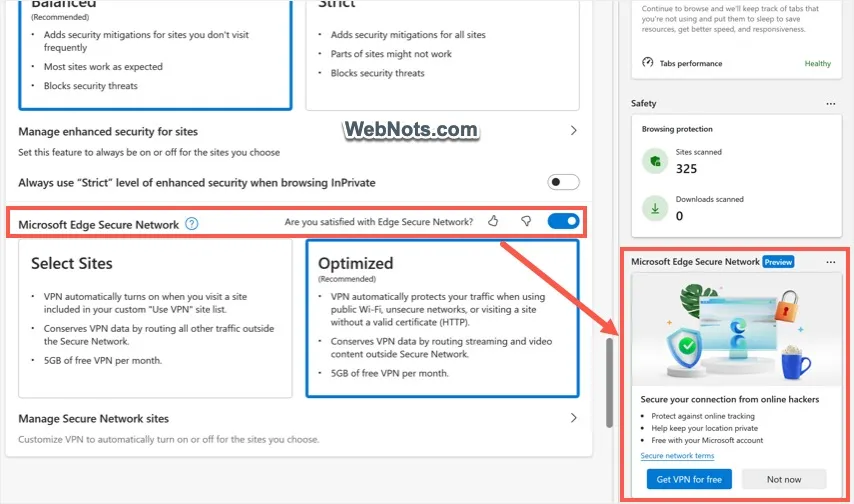Open the Secure network terms link
This screenshot has height=504, width=854.
point(677,456)
